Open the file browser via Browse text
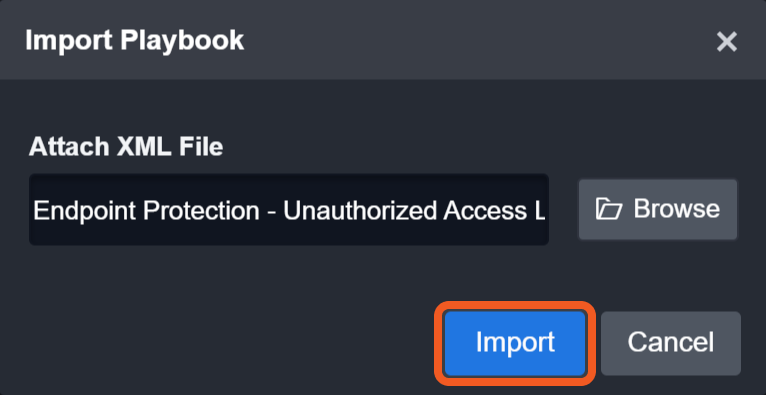Viewport: 766px width, 395px height. pyautogui.click(x=677, y=208)
